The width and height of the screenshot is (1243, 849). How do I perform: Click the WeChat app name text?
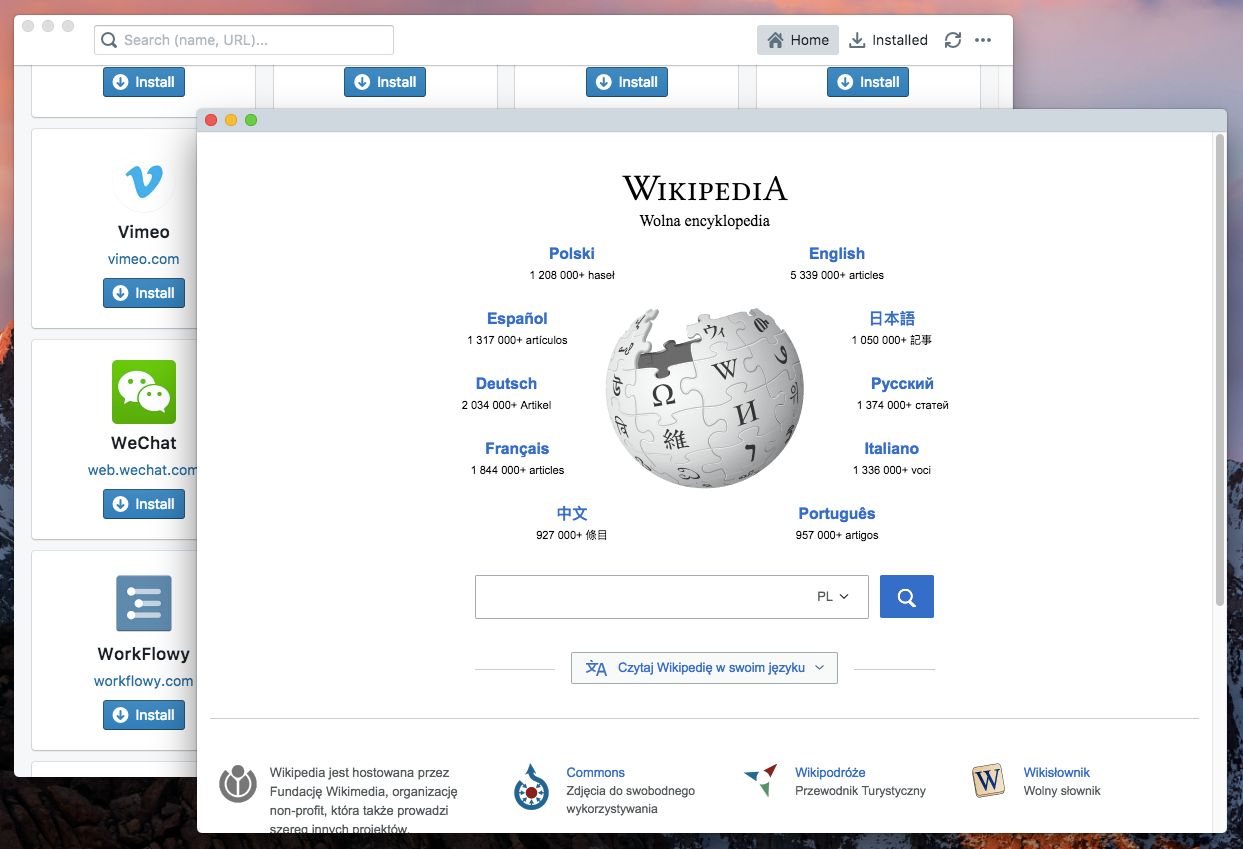pyautogui.click(x=144, y=443)
